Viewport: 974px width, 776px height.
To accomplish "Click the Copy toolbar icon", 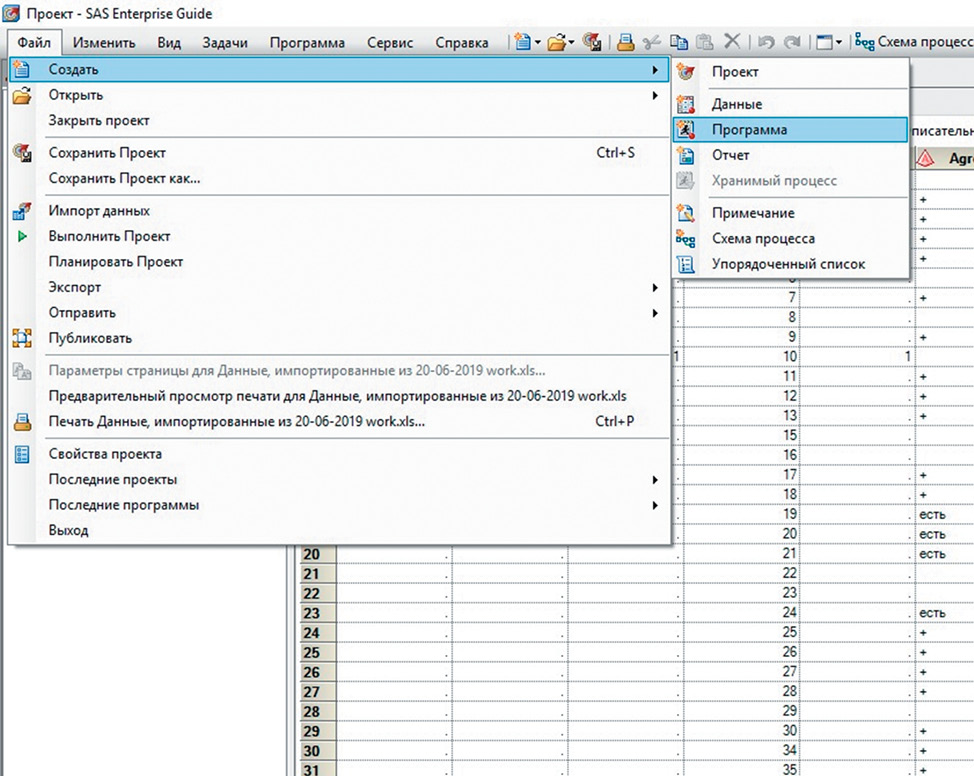I will [678, 42].
